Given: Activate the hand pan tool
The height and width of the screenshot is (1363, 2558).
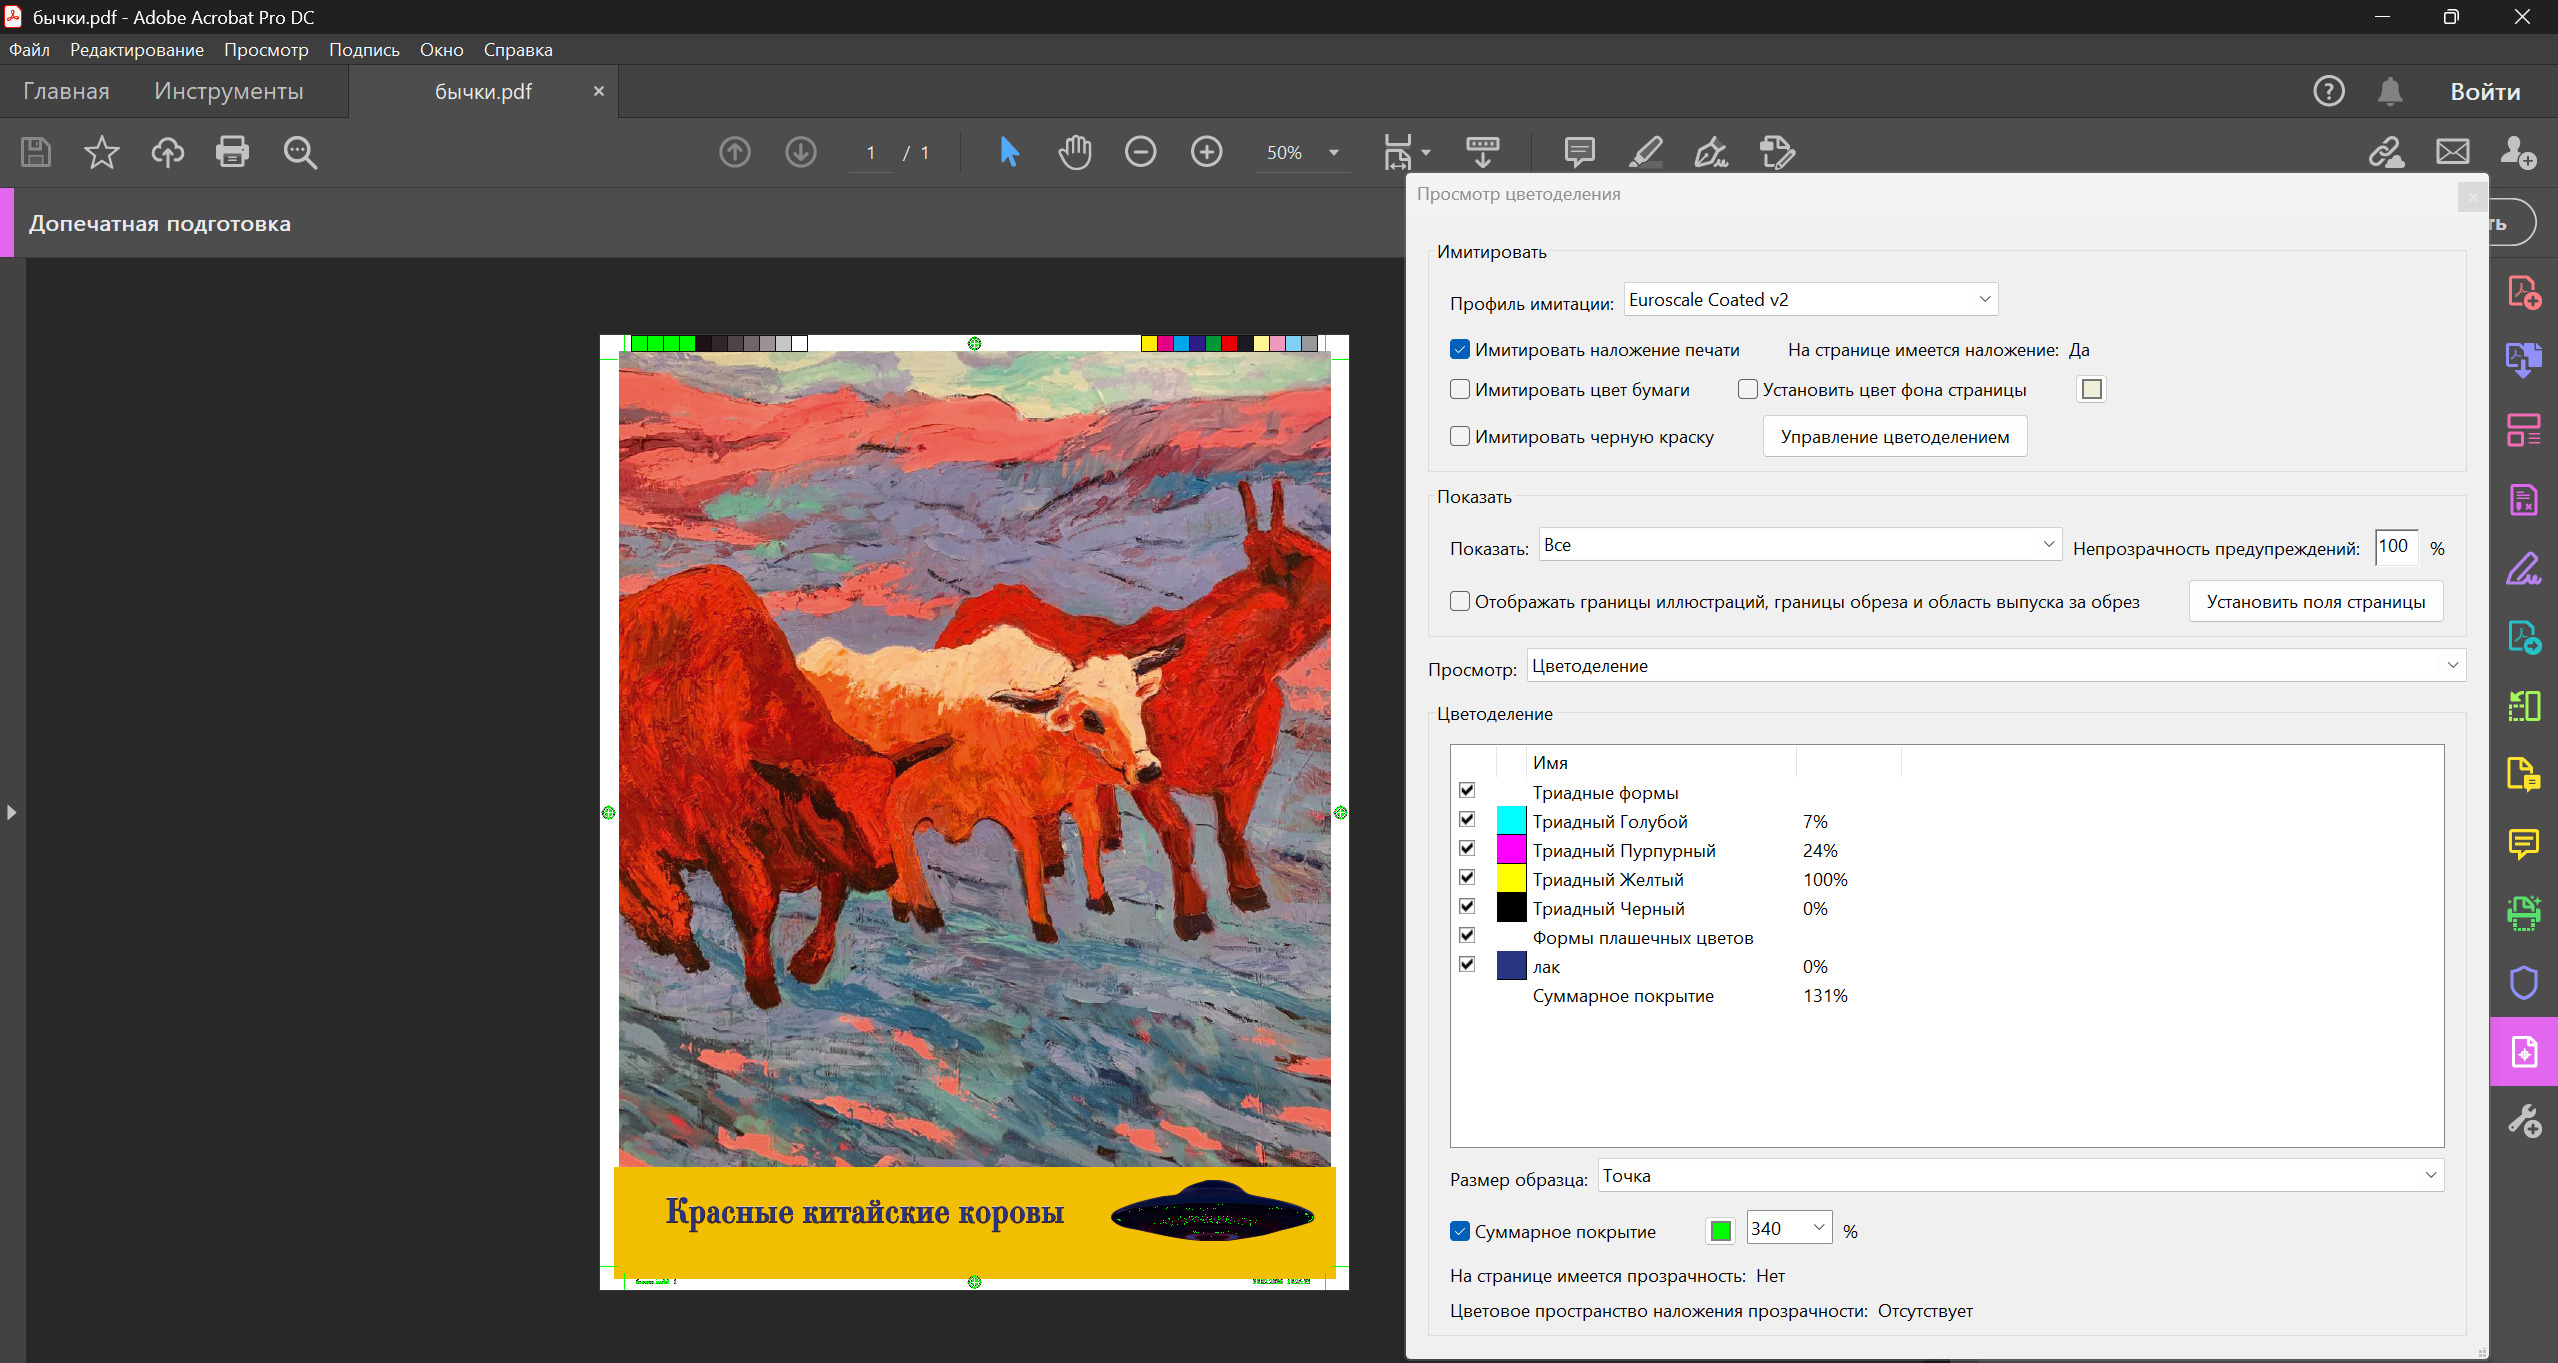Looking at the screenshot, I should (x=1075, y=152).
